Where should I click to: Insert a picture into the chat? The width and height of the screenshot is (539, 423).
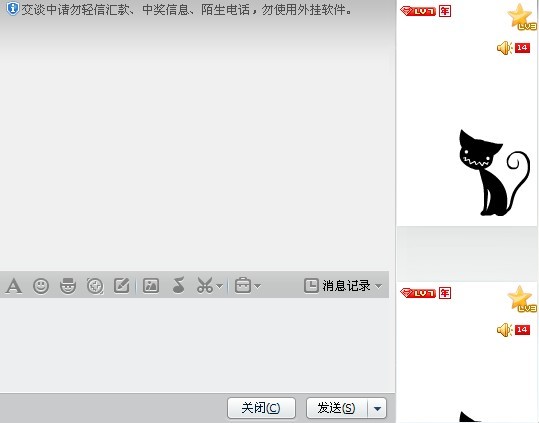pyautogui.click(x=151, y=286)
